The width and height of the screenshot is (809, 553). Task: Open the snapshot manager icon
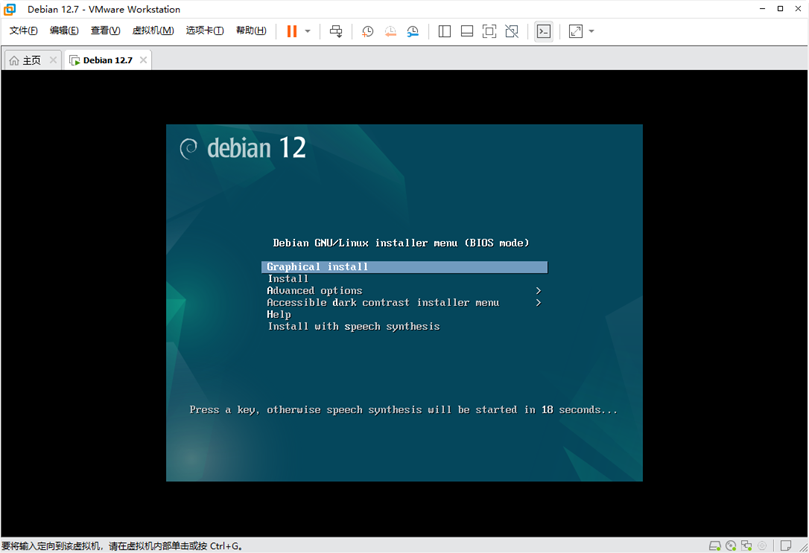point(413,31)
